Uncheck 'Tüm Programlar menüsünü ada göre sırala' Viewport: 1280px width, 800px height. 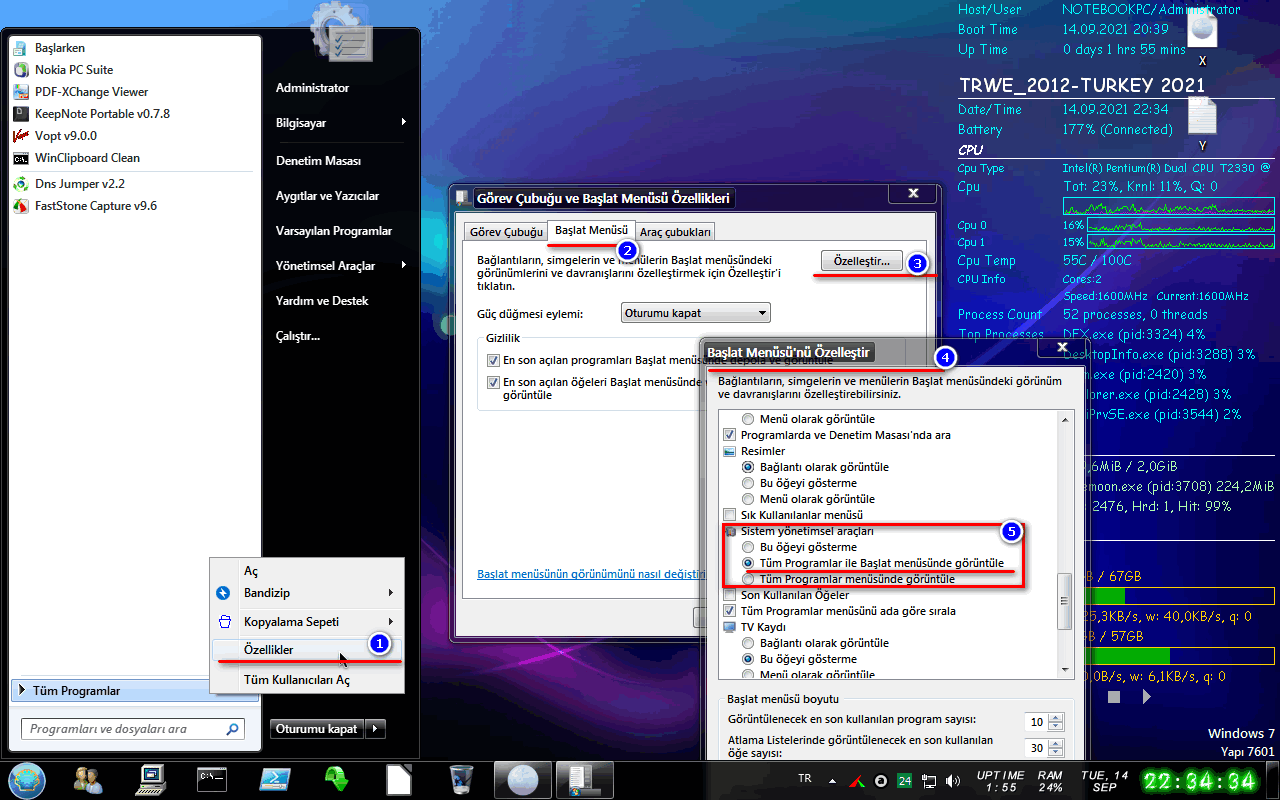pos(729,611)
